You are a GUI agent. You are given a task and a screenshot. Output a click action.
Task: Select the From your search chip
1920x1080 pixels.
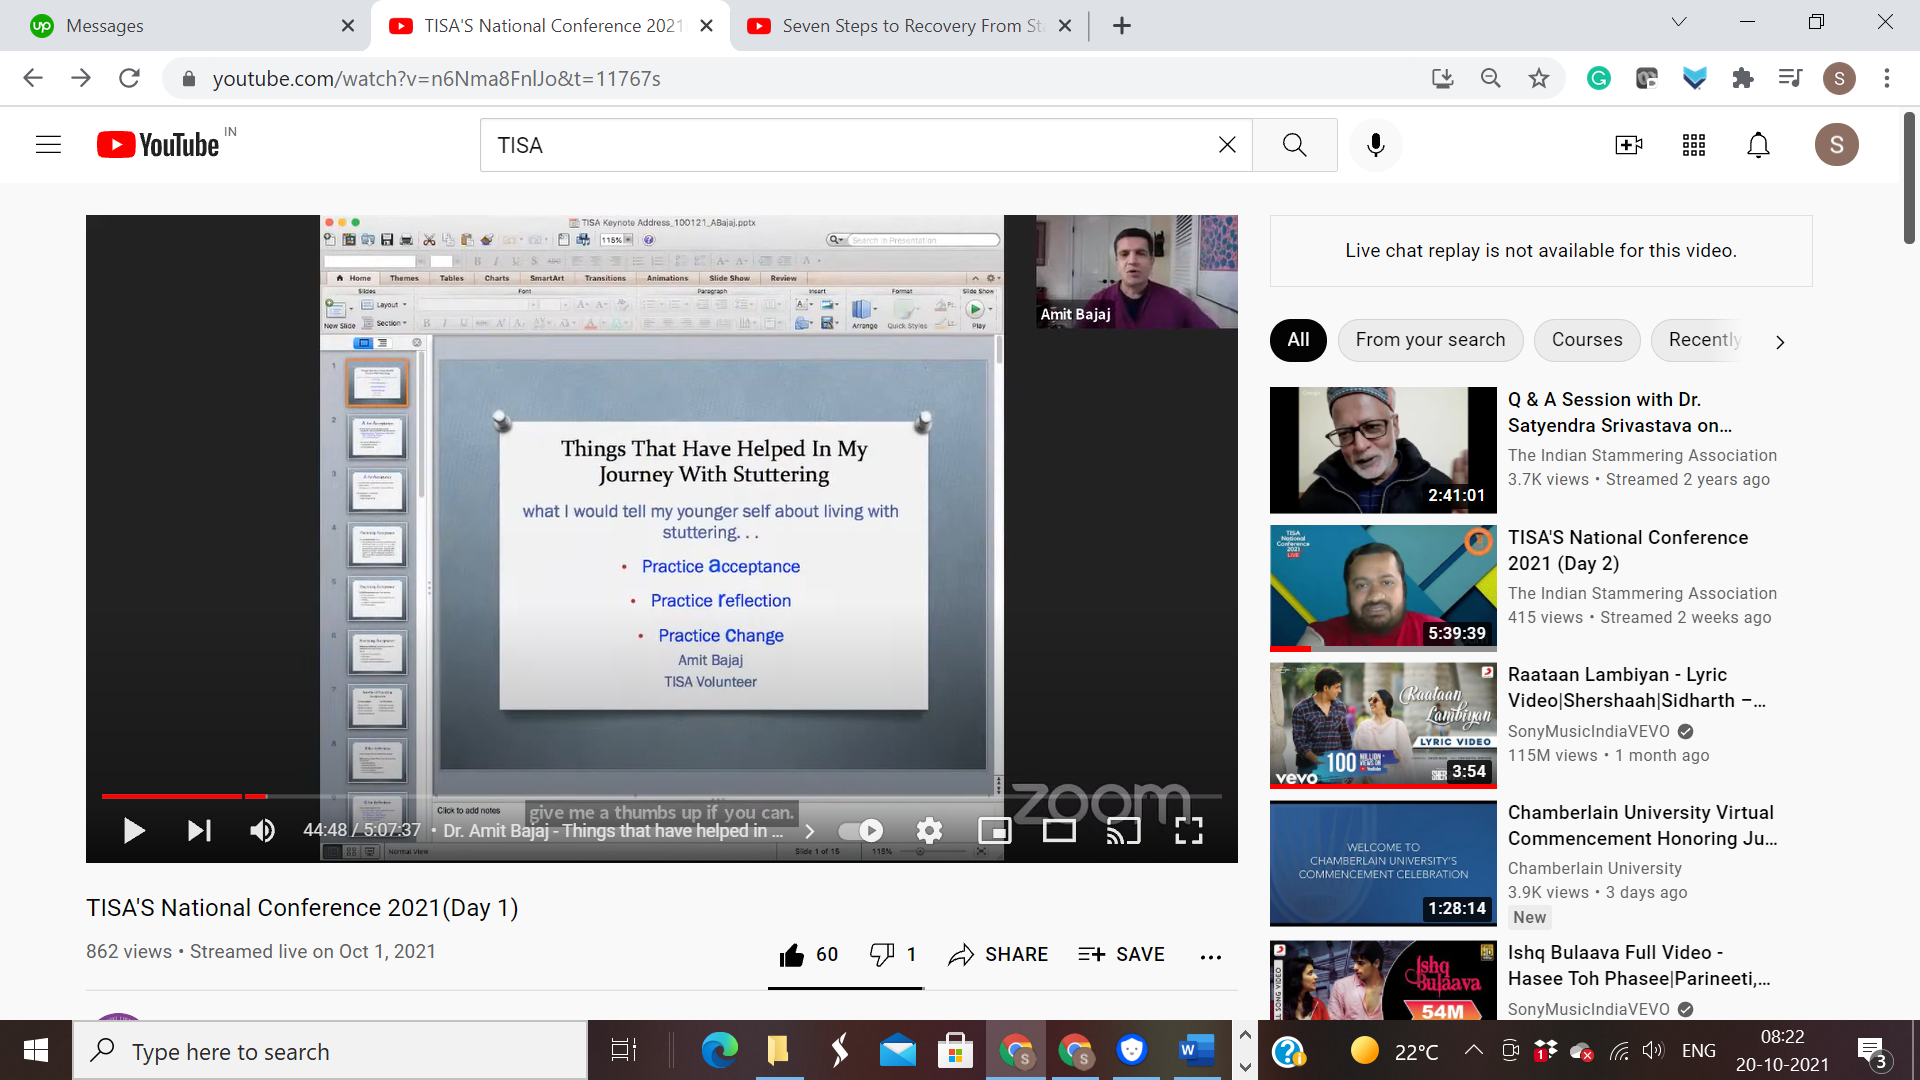coord(1430,340)
